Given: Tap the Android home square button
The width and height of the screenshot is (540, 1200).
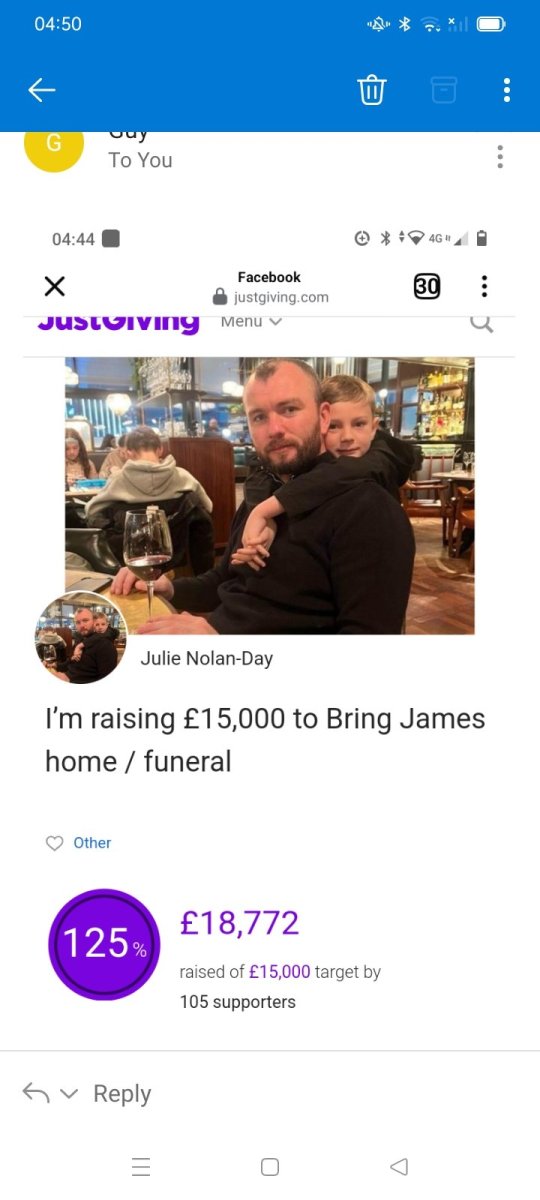Looking at the screenshot, I should [x=269, y=1166].
